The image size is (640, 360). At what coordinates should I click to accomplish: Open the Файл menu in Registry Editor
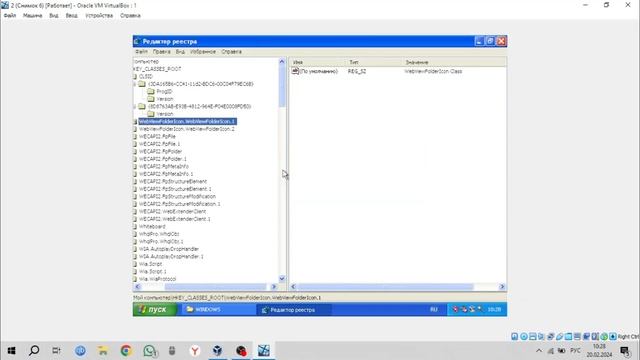coord(141,52)
